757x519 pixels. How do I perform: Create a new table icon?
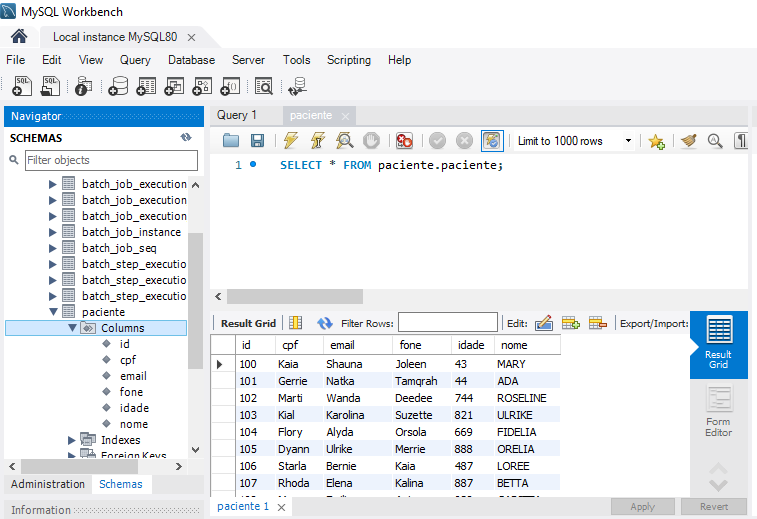(146, 86)
